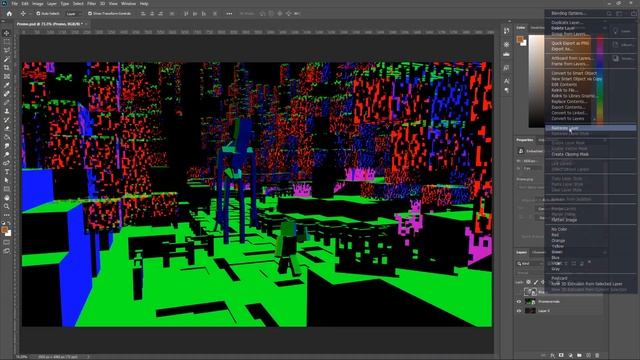Screen dimensions: 640x360
Task: Select the Rectangle shape tool
Action: pos(7,189)
